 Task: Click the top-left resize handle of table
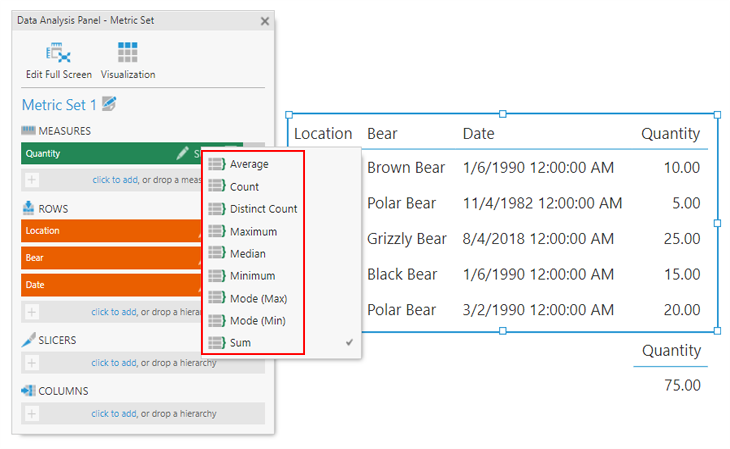[x=289, y=115]
